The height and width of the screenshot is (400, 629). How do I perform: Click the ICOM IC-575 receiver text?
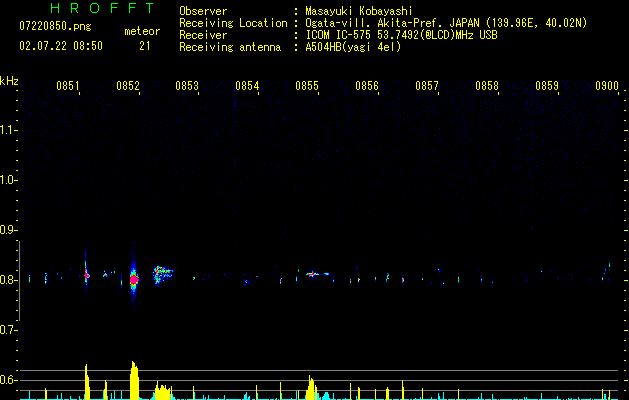point(401,35)
